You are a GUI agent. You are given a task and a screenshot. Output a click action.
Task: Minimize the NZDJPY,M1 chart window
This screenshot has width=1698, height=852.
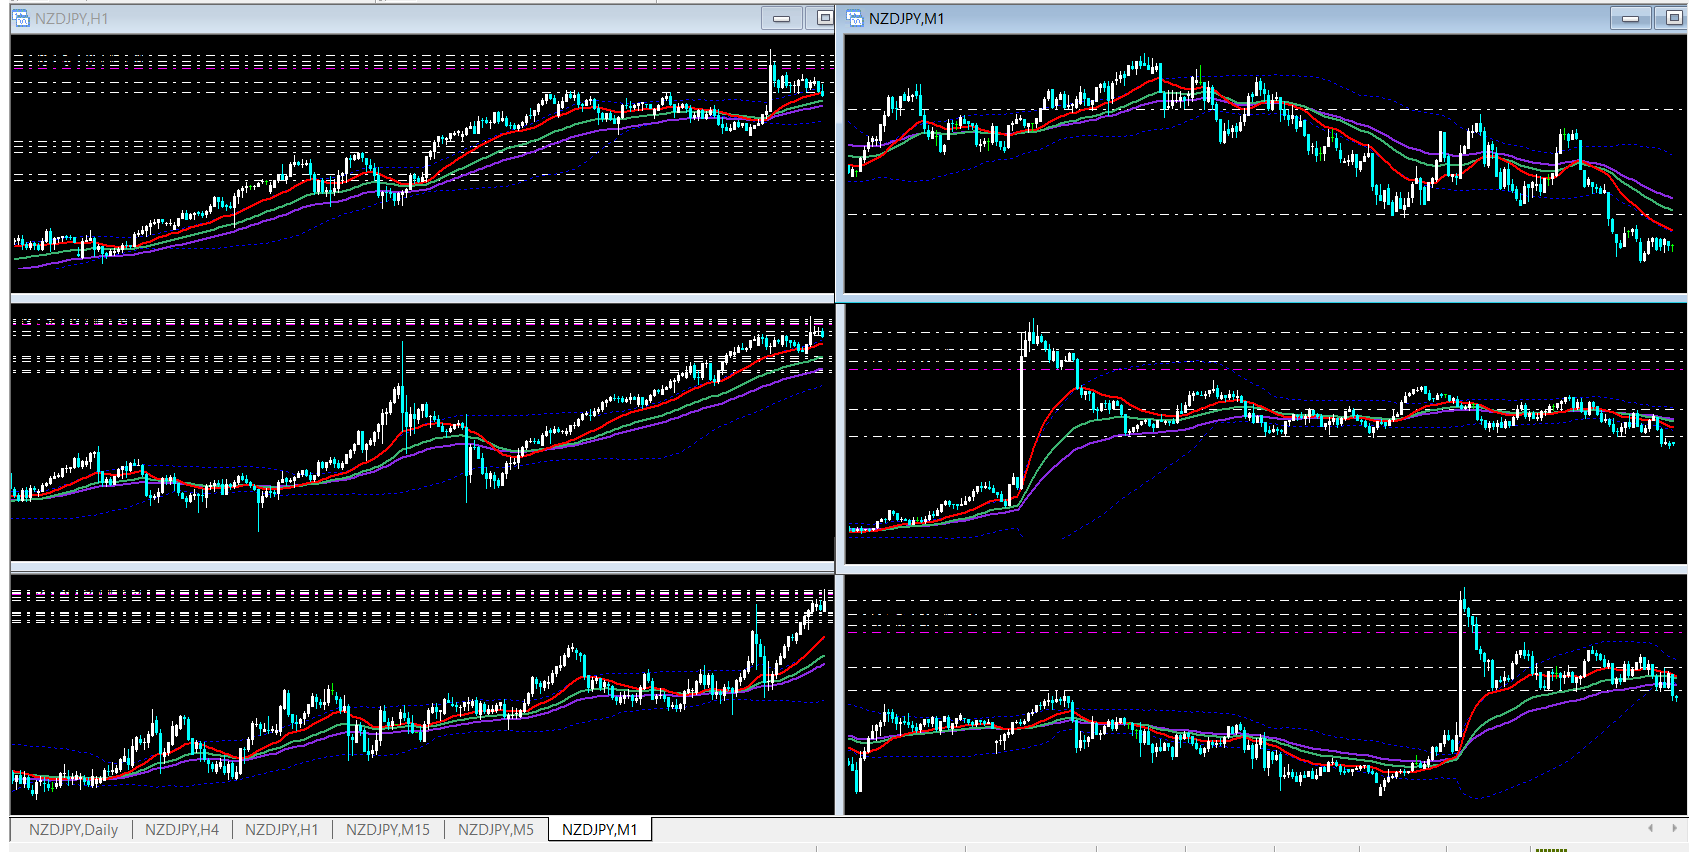[1631, 18]
